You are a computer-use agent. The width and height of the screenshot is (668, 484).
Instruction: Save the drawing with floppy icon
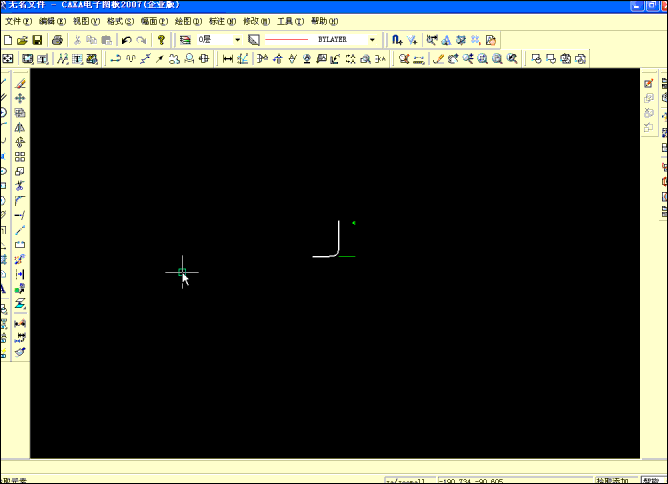(x=37, y=40)
